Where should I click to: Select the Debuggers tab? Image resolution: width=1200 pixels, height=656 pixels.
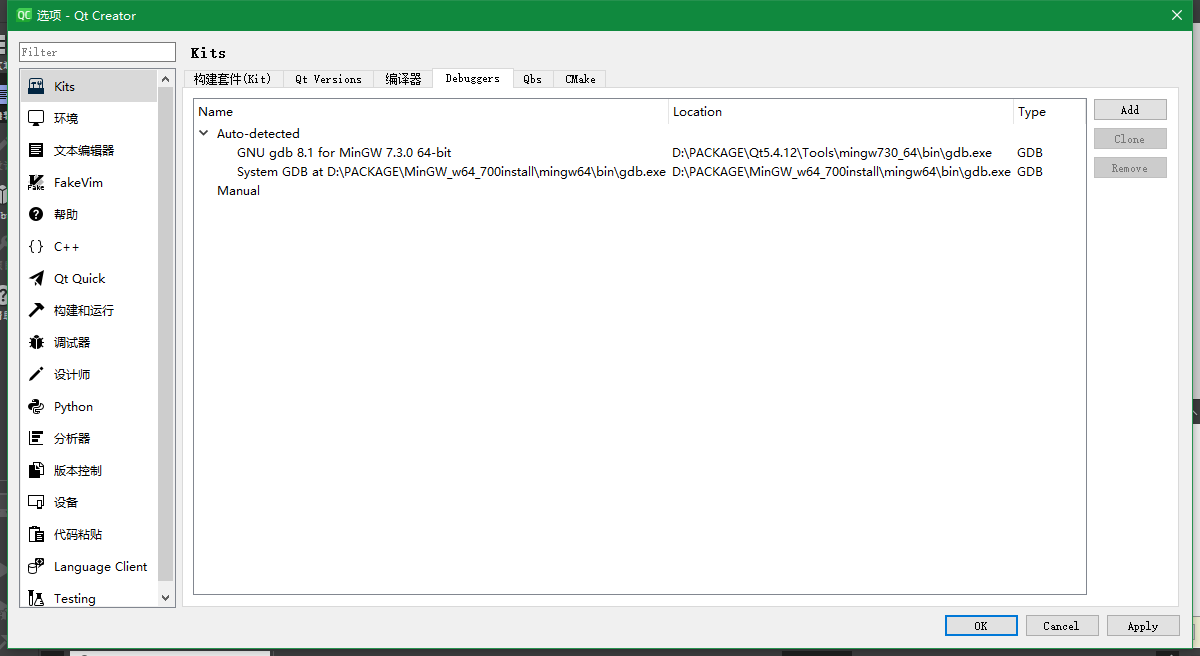472,78
